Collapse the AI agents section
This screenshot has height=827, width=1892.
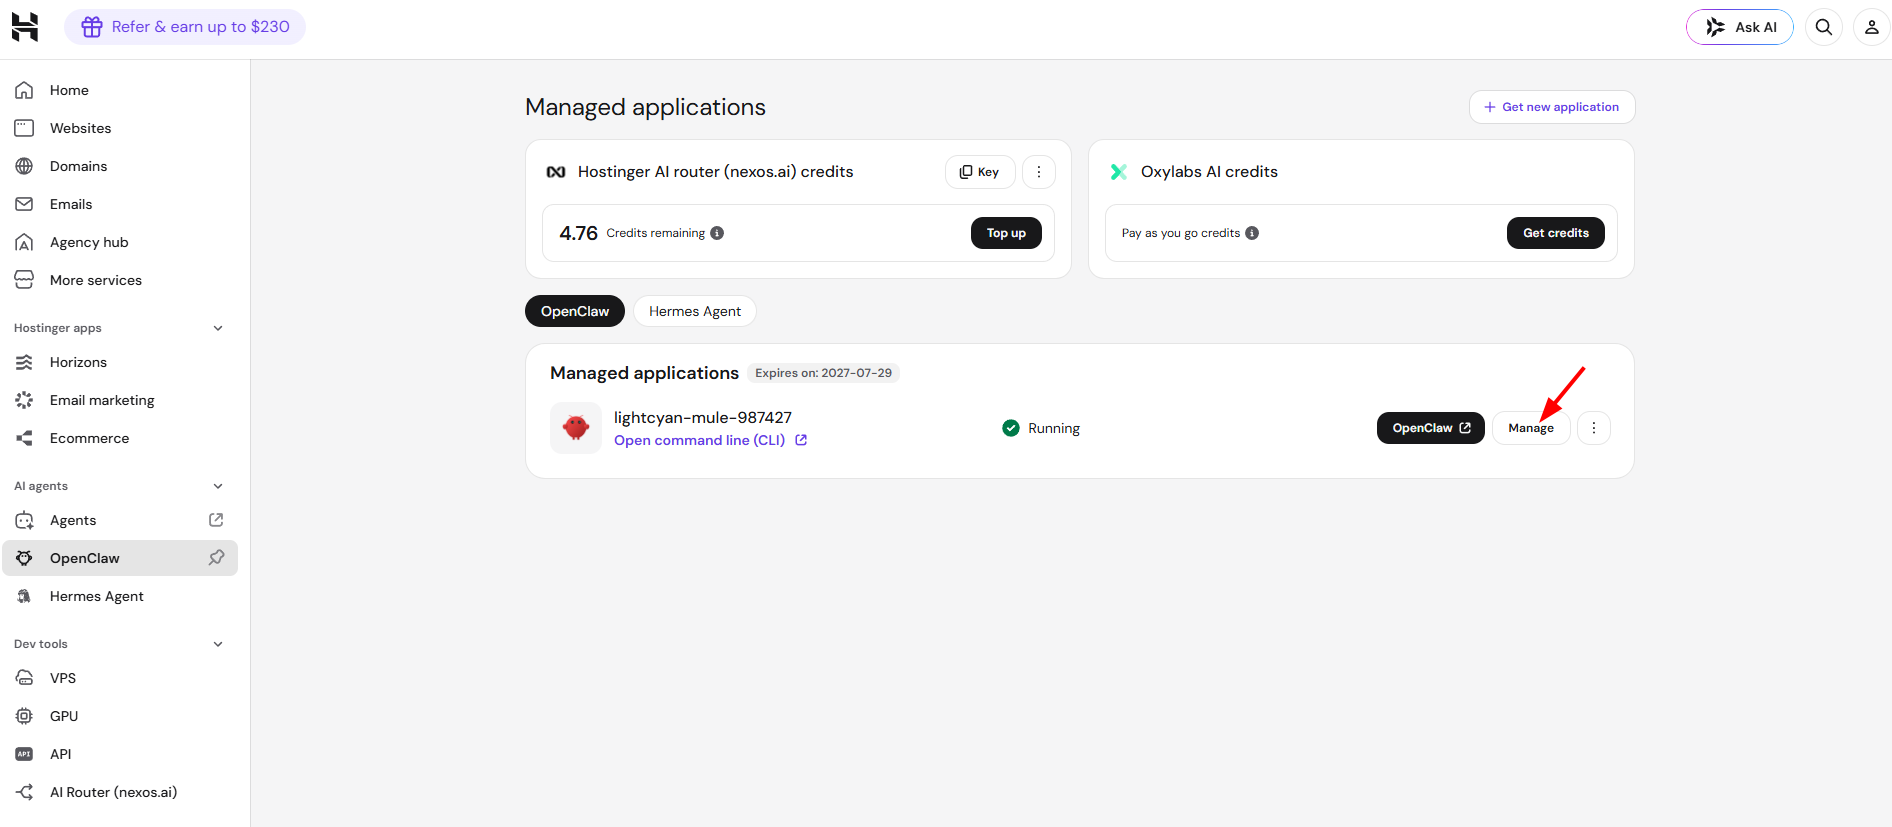pos(218,486)
